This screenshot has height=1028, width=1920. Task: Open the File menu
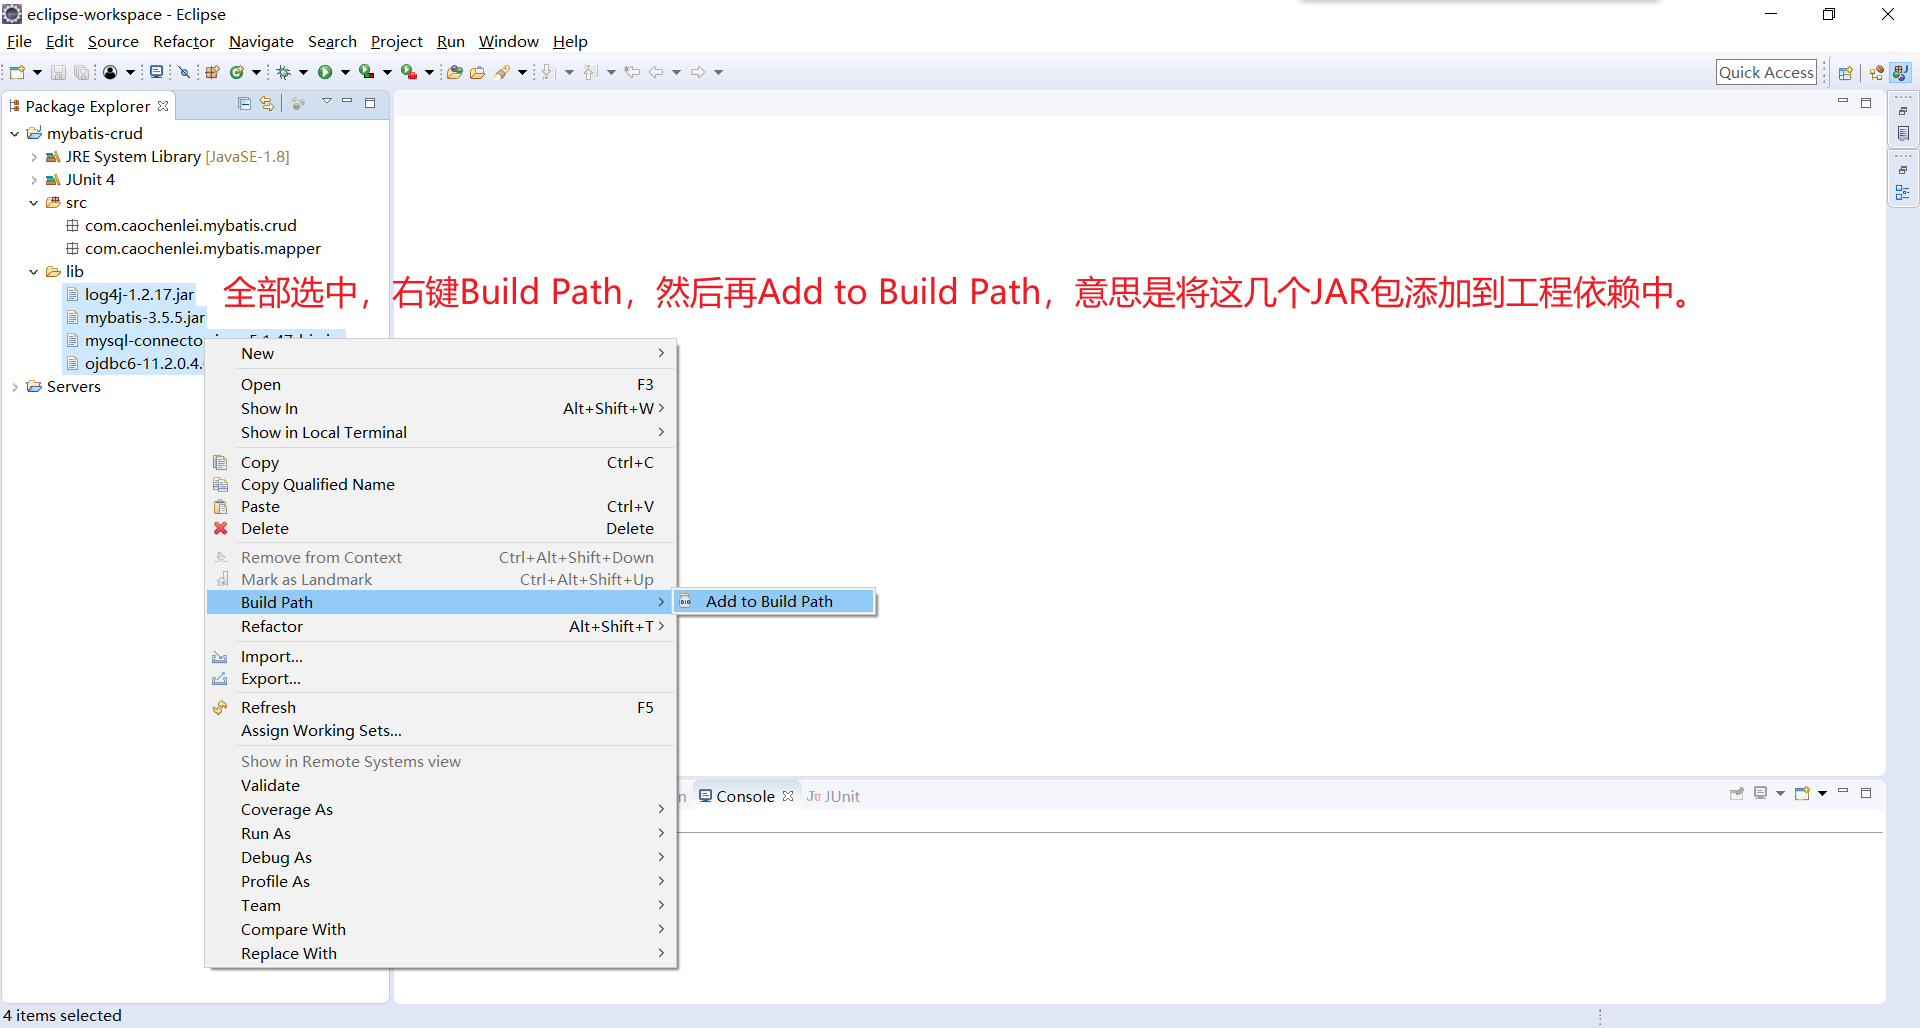(x=19, y=41)
